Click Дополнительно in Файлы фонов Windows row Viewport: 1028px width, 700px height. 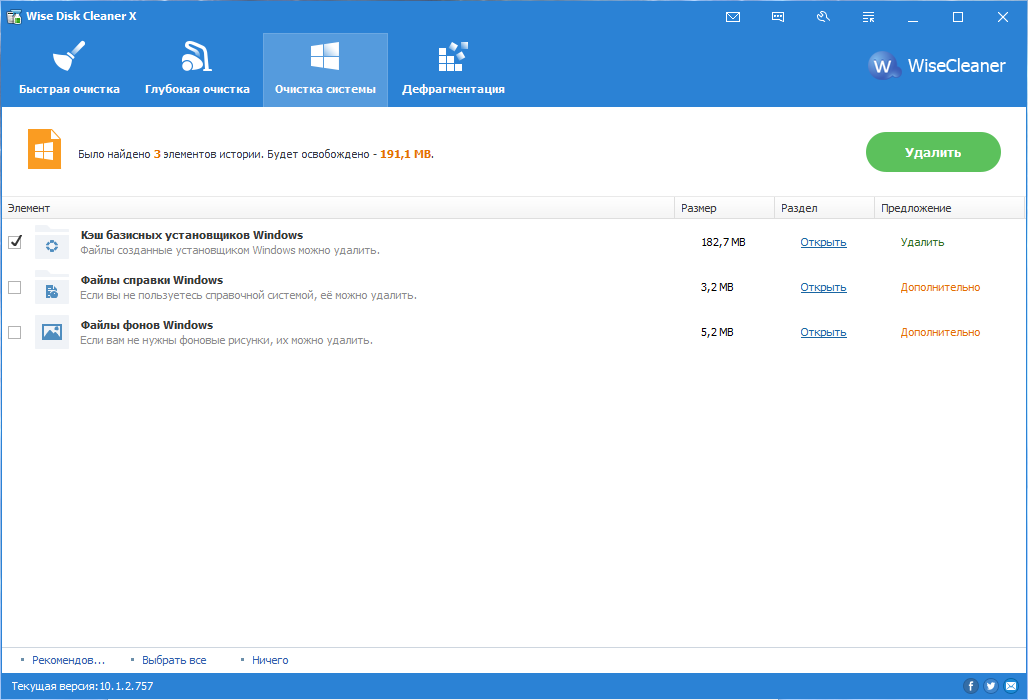[940, 332]
